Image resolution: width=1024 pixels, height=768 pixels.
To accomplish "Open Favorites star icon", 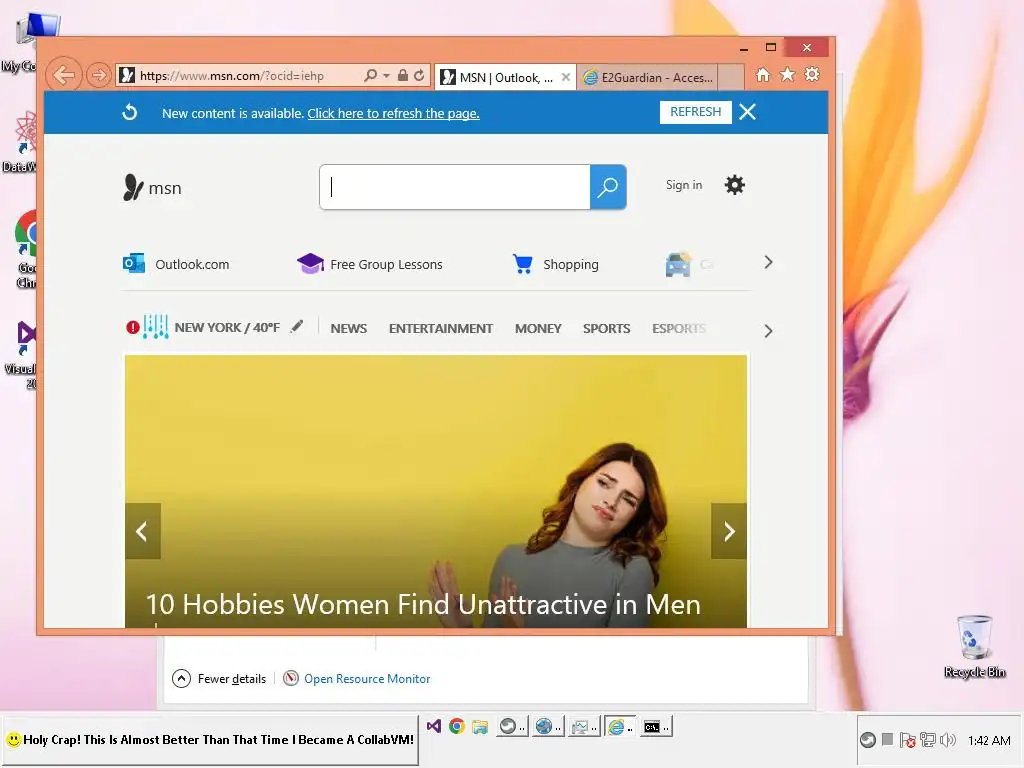I will pyautogui.click(x=788, y=74).
